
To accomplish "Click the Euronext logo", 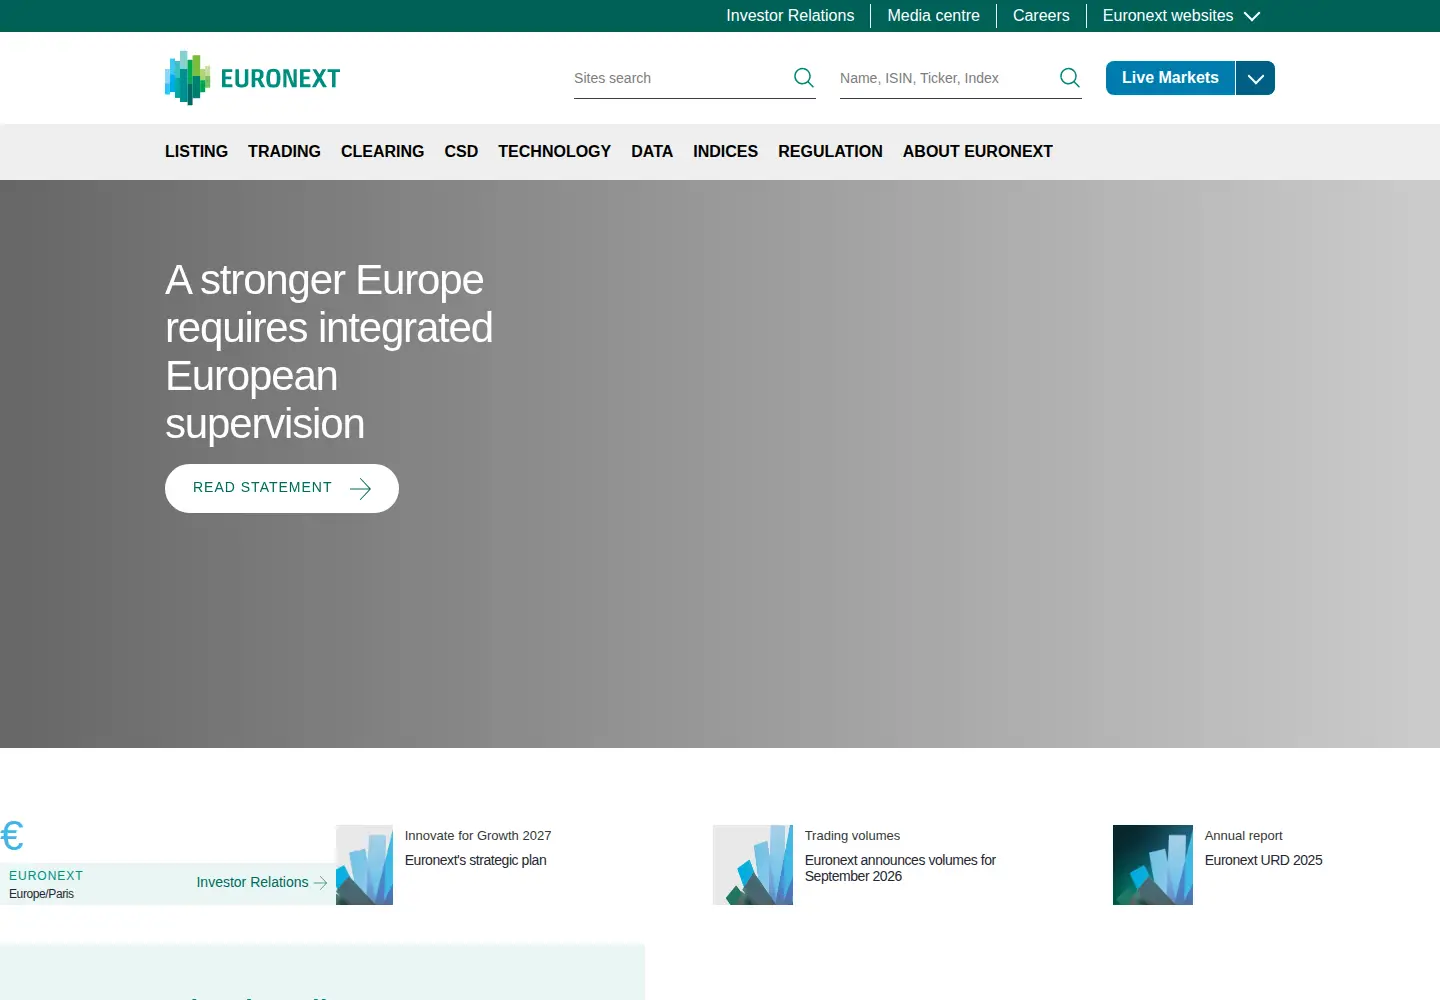I will pos(252,78).
